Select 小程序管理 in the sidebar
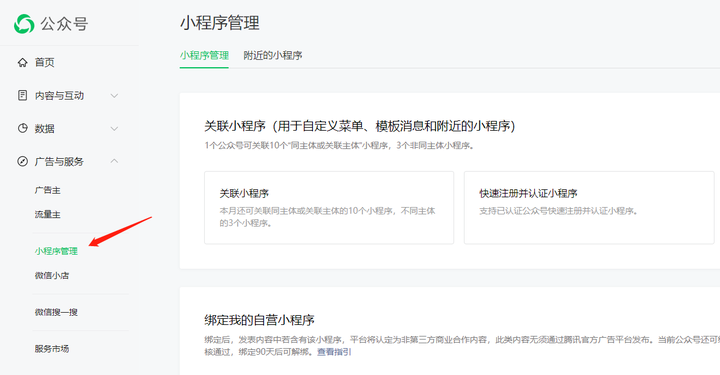Image resolution: width=720 pixels, height=375 pixels. [x=56, y=251]
